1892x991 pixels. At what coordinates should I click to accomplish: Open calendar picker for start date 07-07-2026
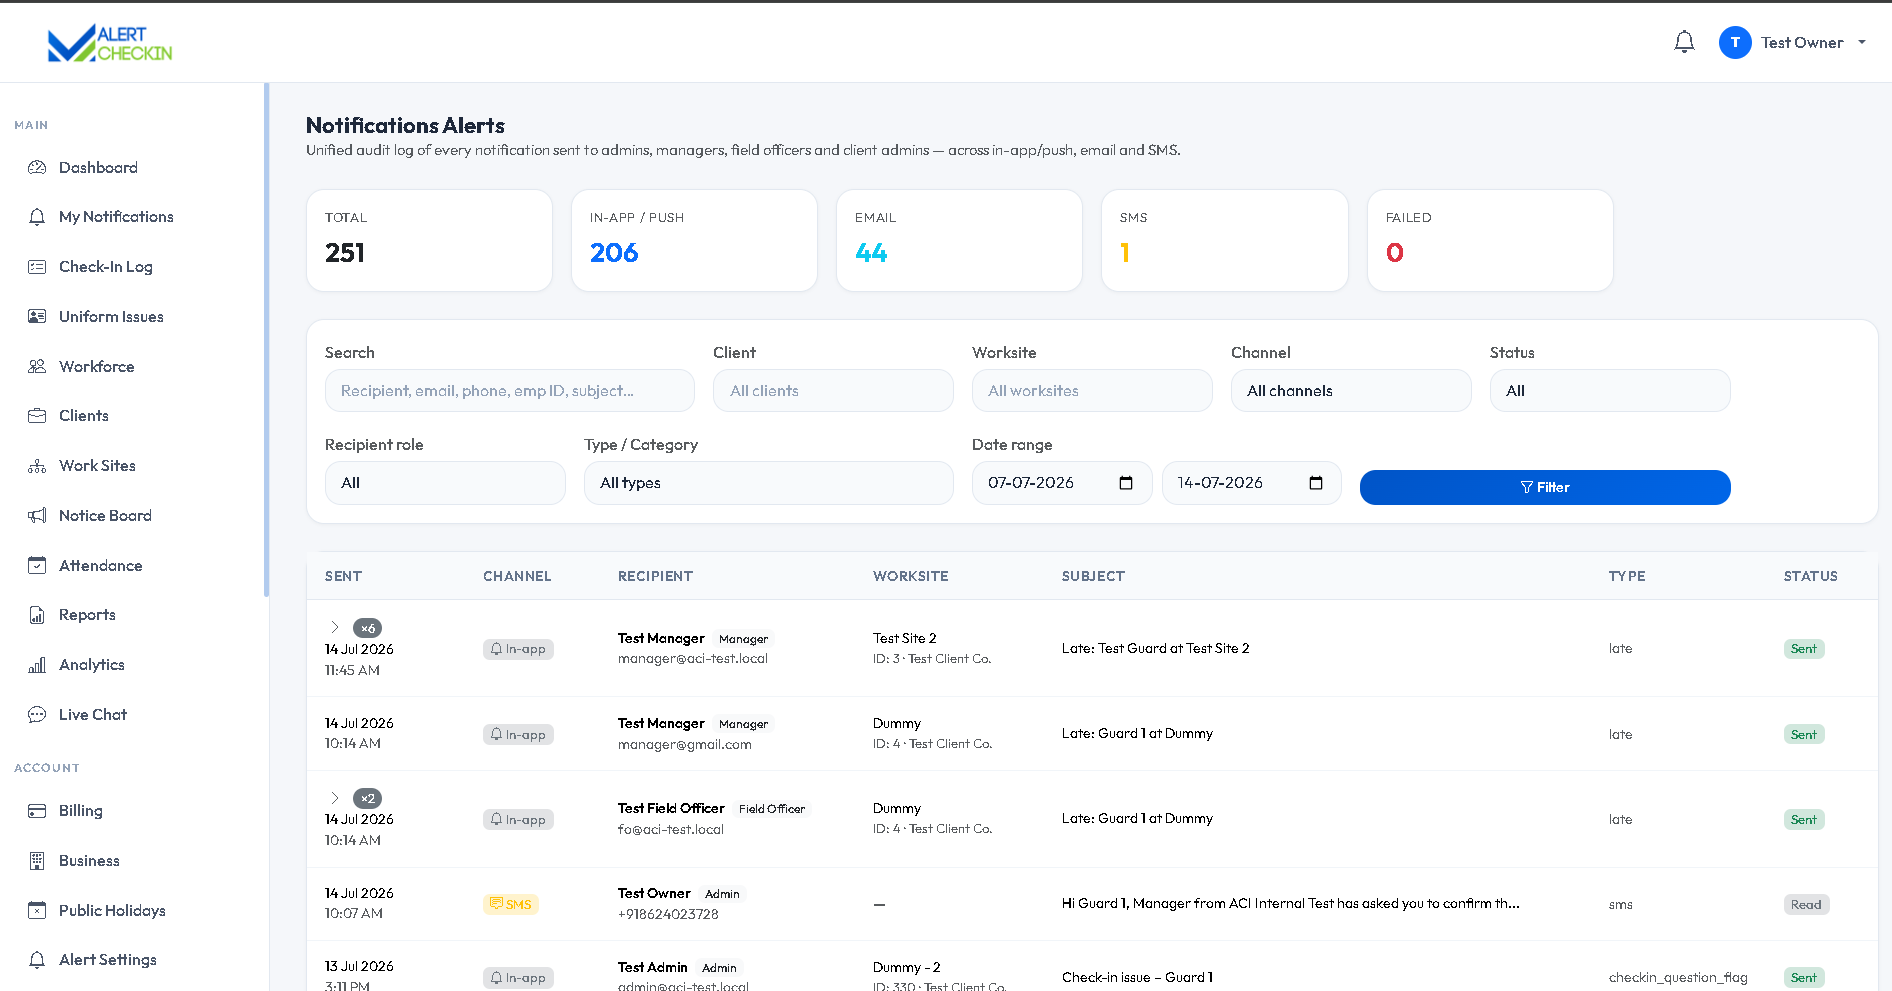coord(1126,483)
